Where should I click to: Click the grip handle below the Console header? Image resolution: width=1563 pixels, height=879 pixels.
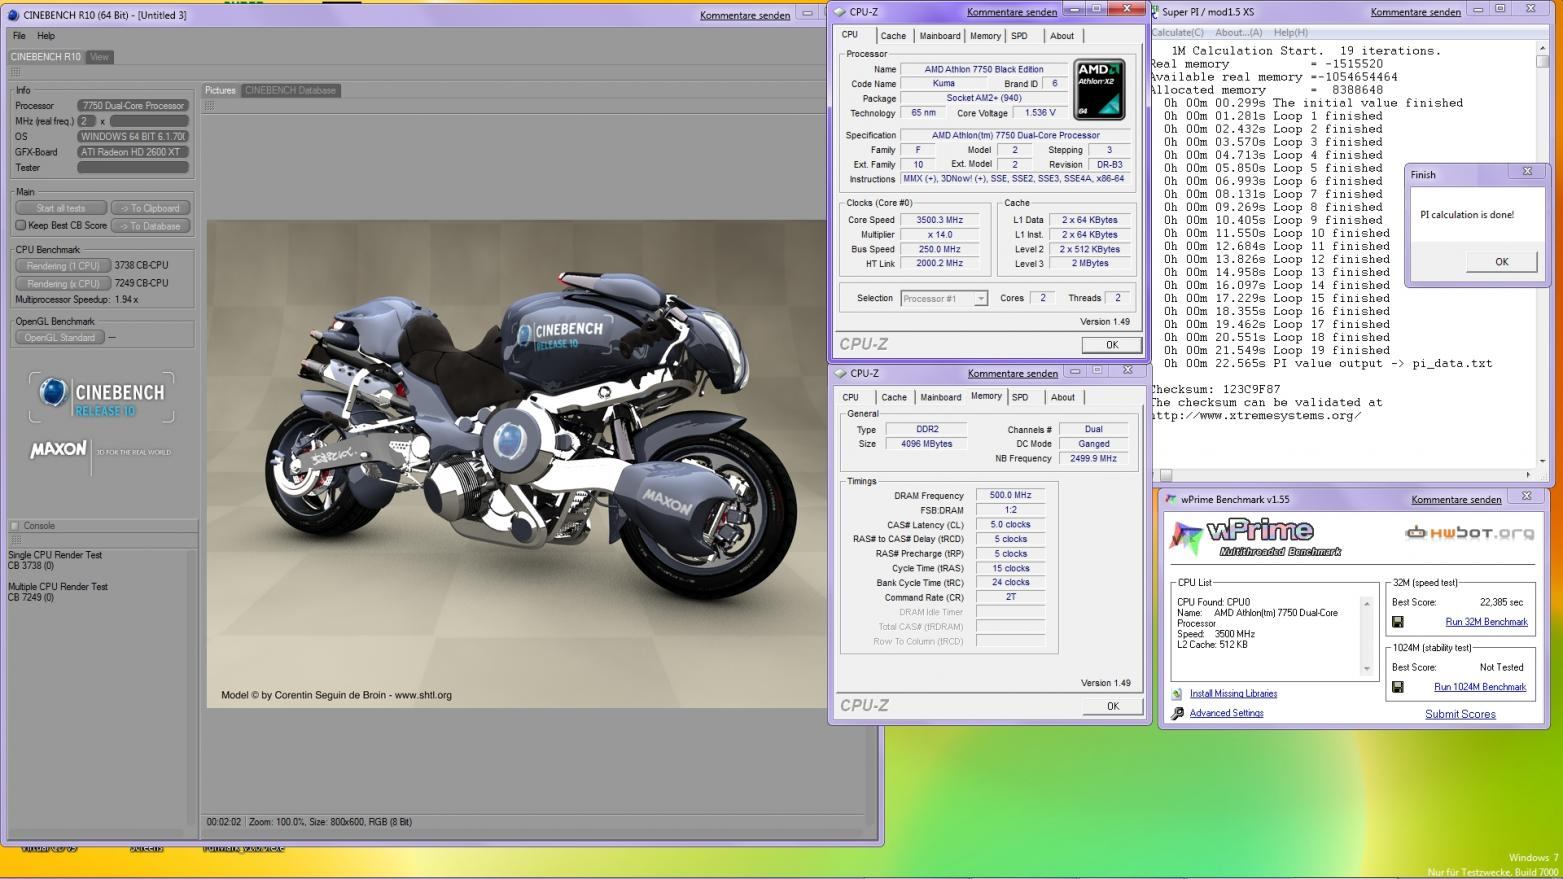click(15, 541)
